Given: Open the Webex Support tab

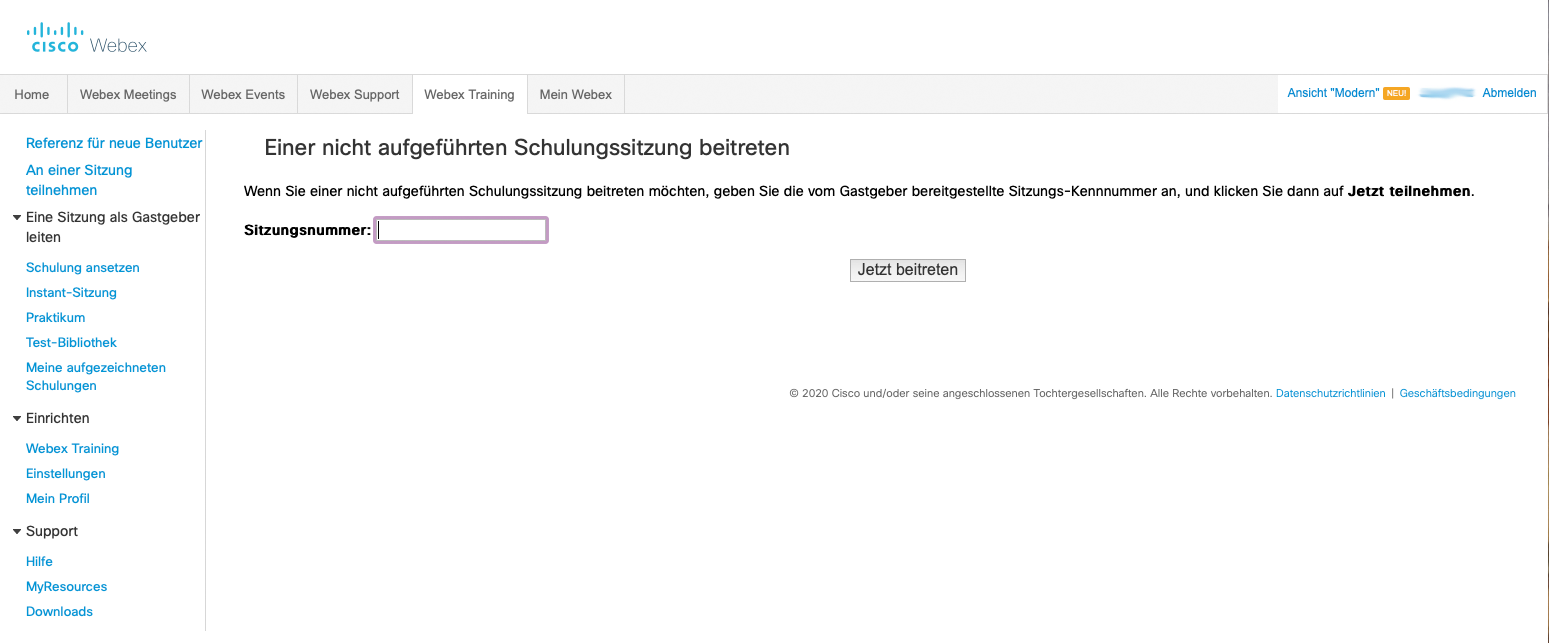Looking at the screenshot, I should [354, 95].
